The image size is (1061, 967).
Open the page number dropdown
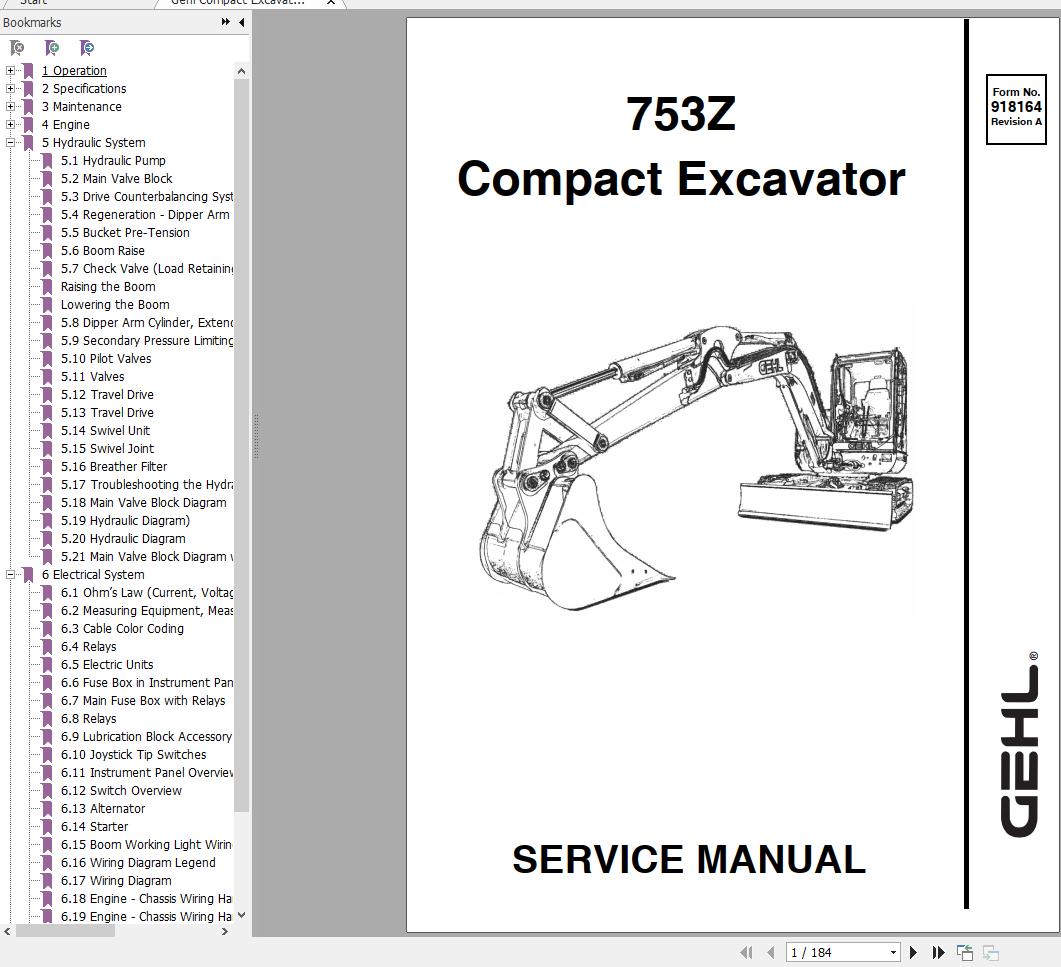coord(893,952)
